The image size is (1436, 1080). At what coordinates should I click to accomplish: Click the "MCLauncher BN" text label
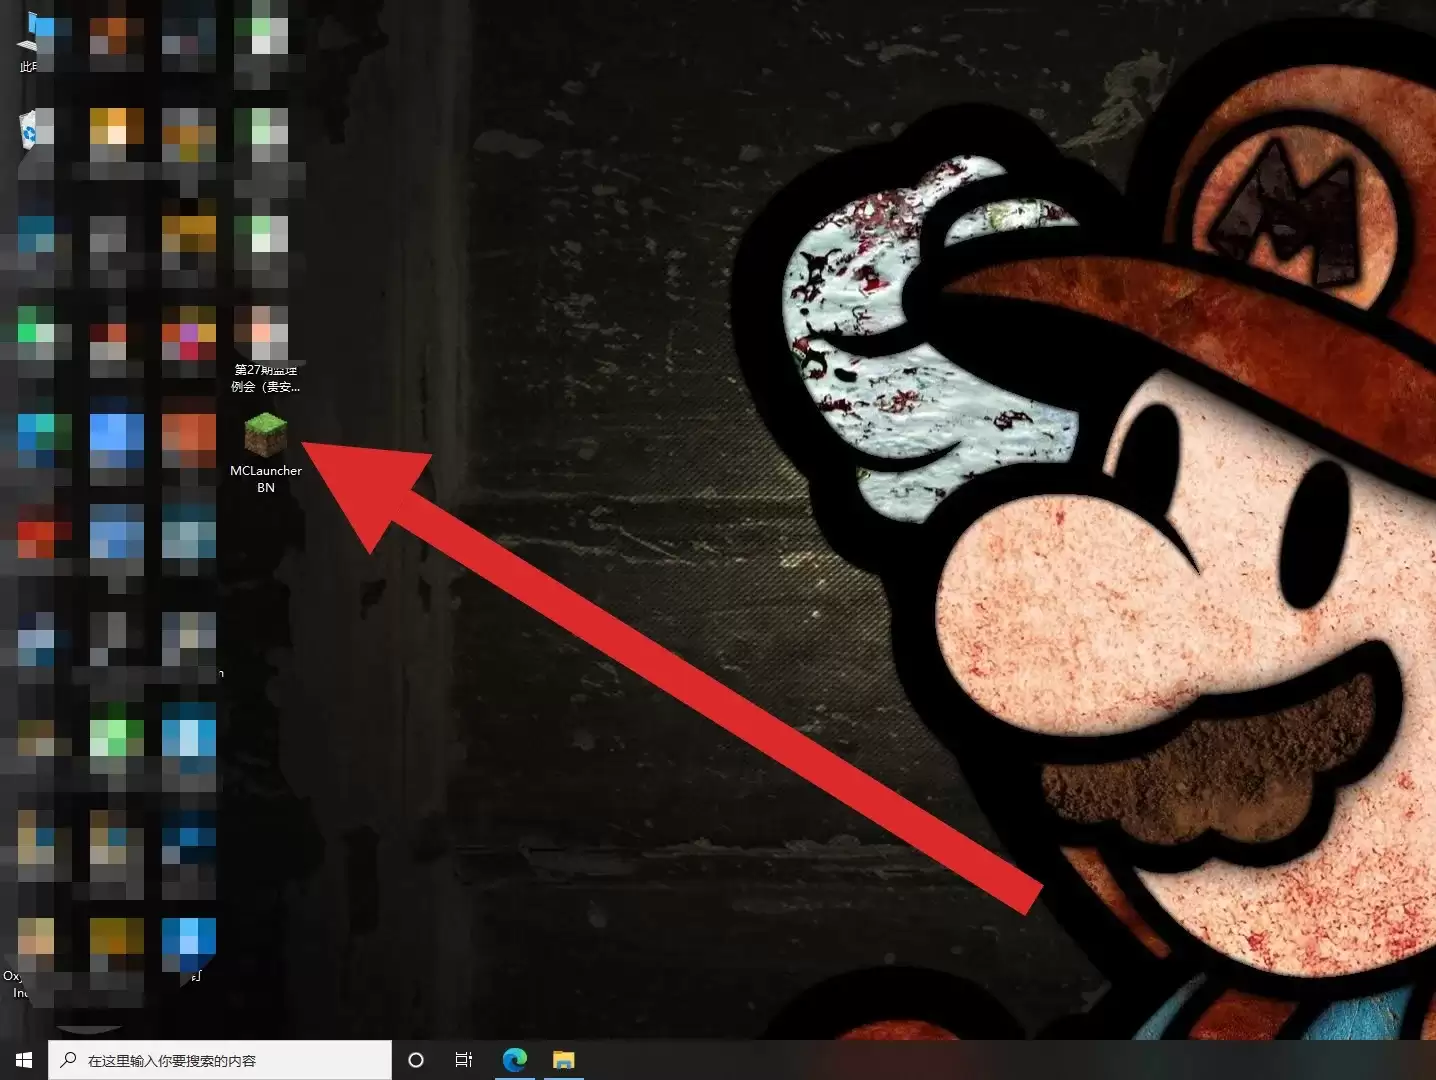(265, 479)
